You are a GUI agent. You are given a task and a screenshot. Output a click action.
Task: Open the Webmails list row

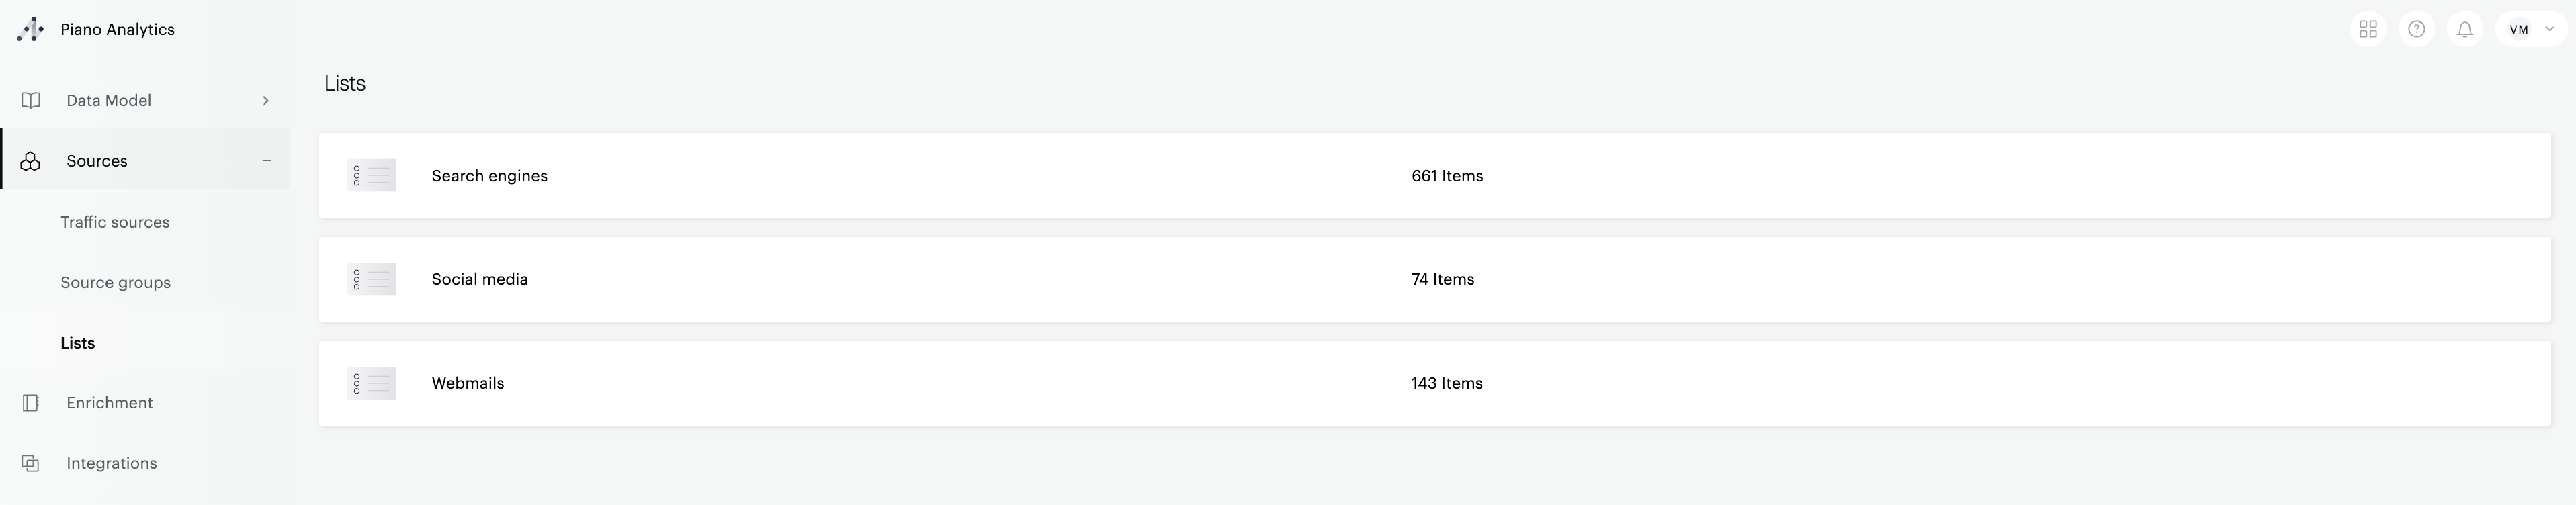click(468, 384)
